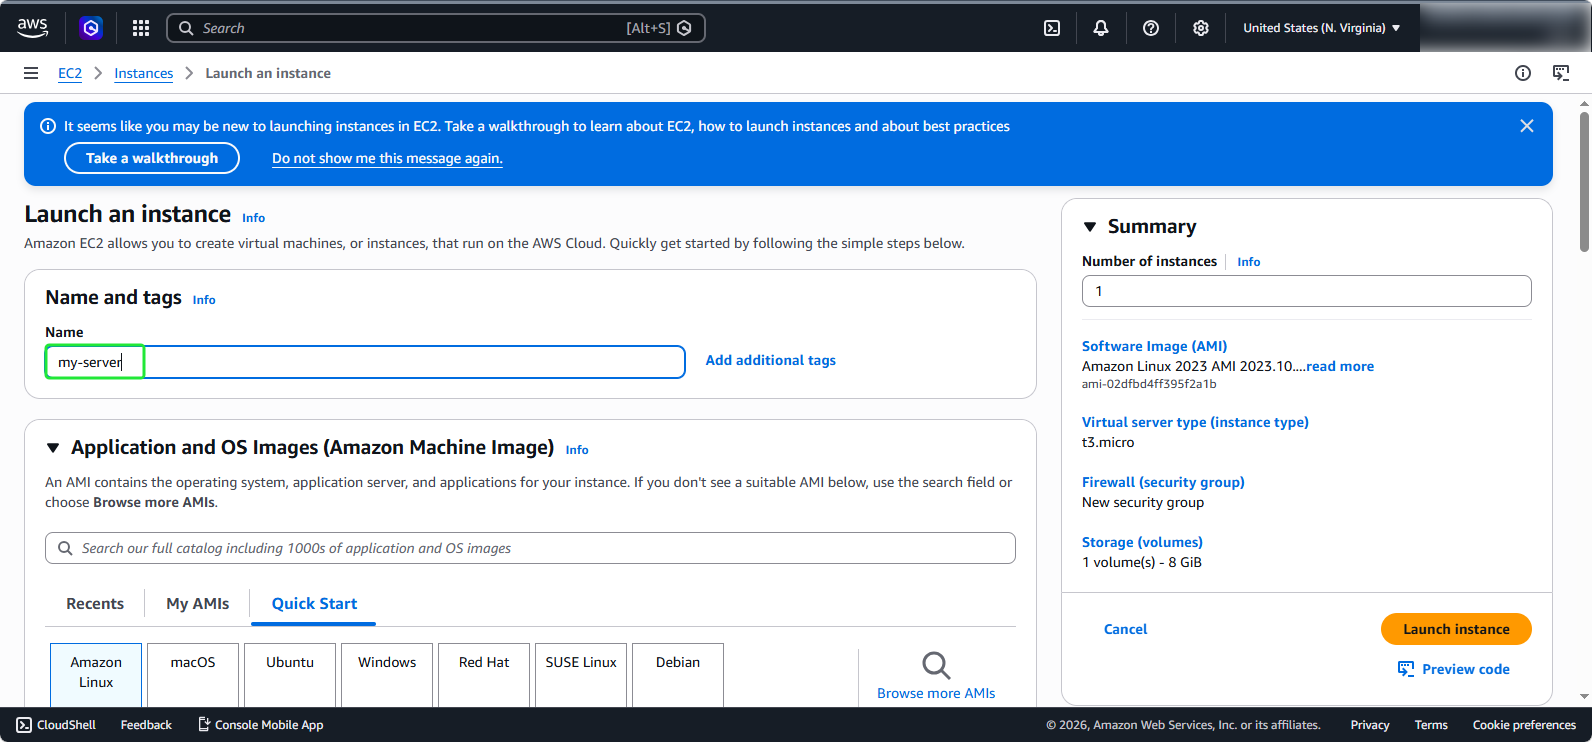Image resolution: width=1592 pixels, height=742 pixels.
Task: Go to EC2 breadcrumb link
Action: 70,73
